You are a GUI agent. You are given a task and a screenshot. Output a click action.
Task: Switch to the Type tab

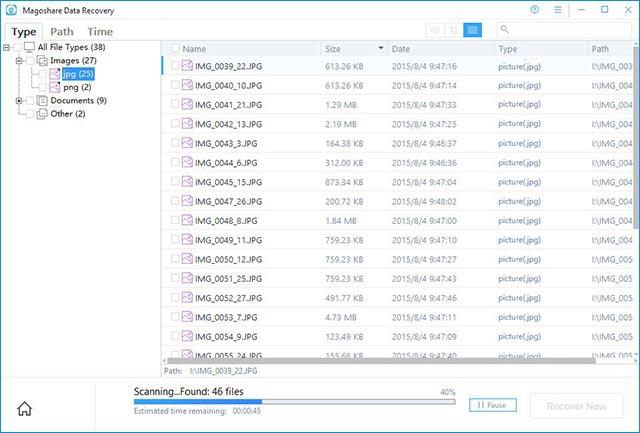coord(24,31)
